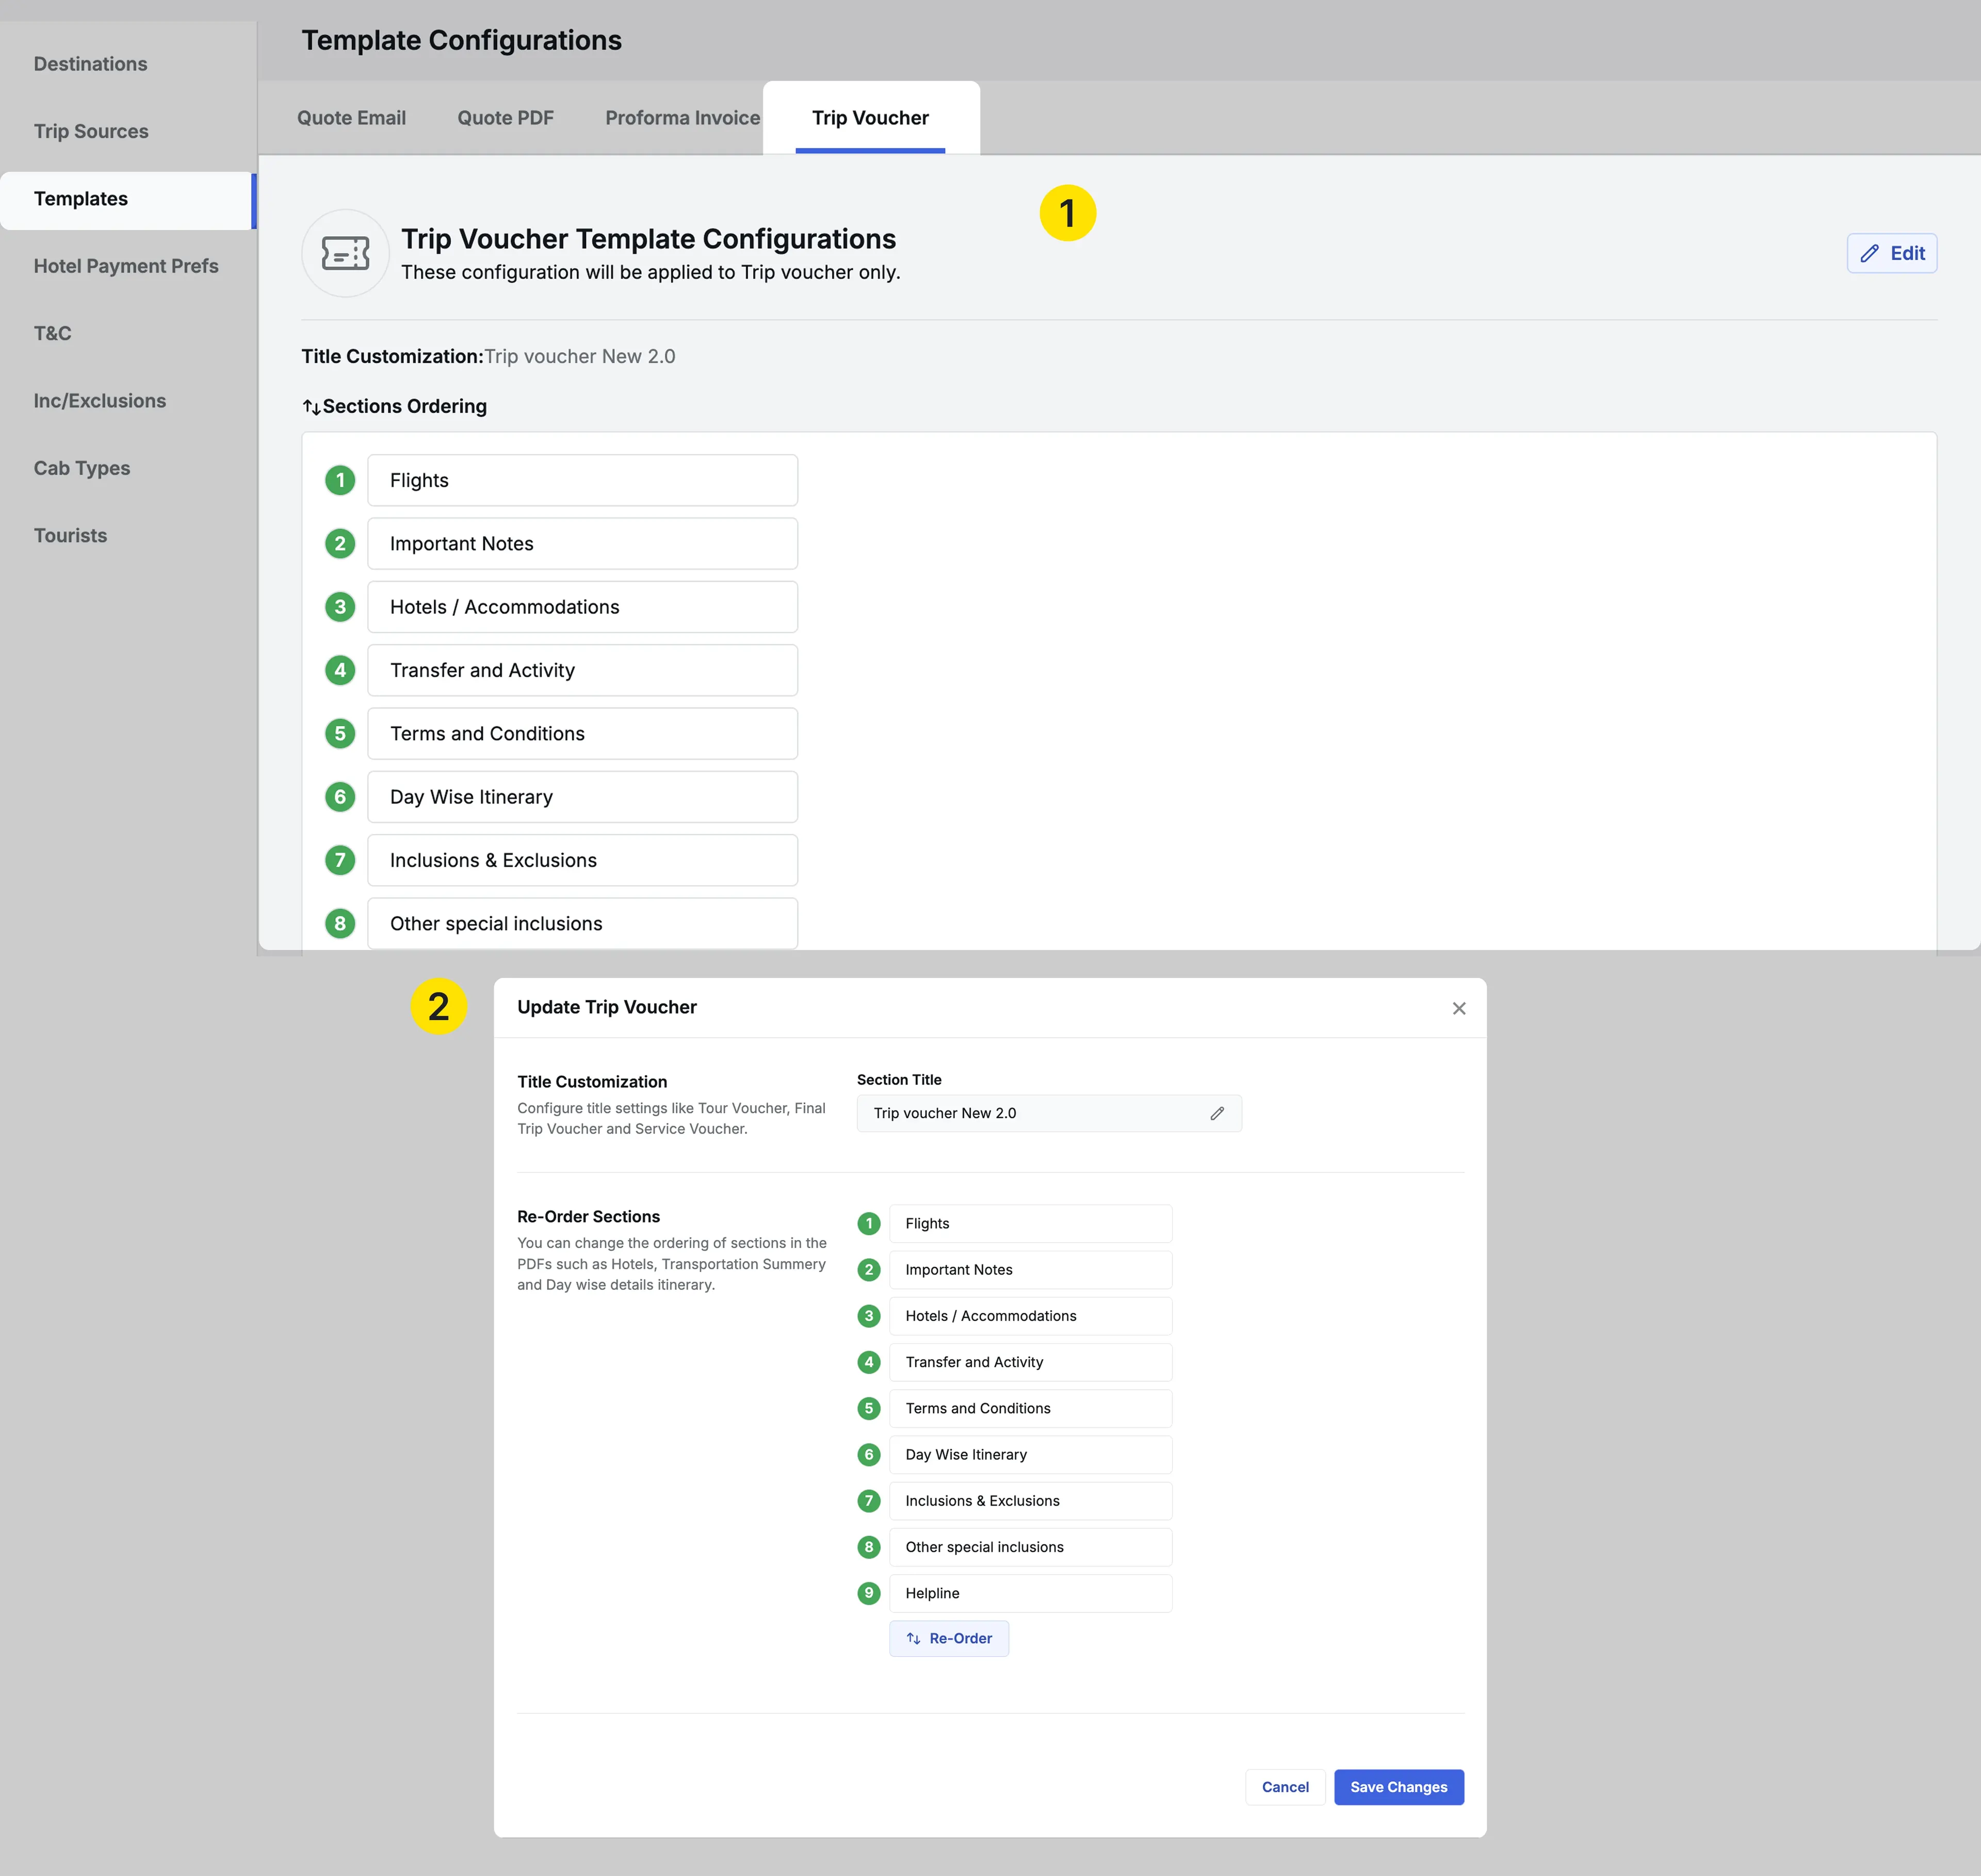Click the yellow step 2 marker

(438, 1006)
